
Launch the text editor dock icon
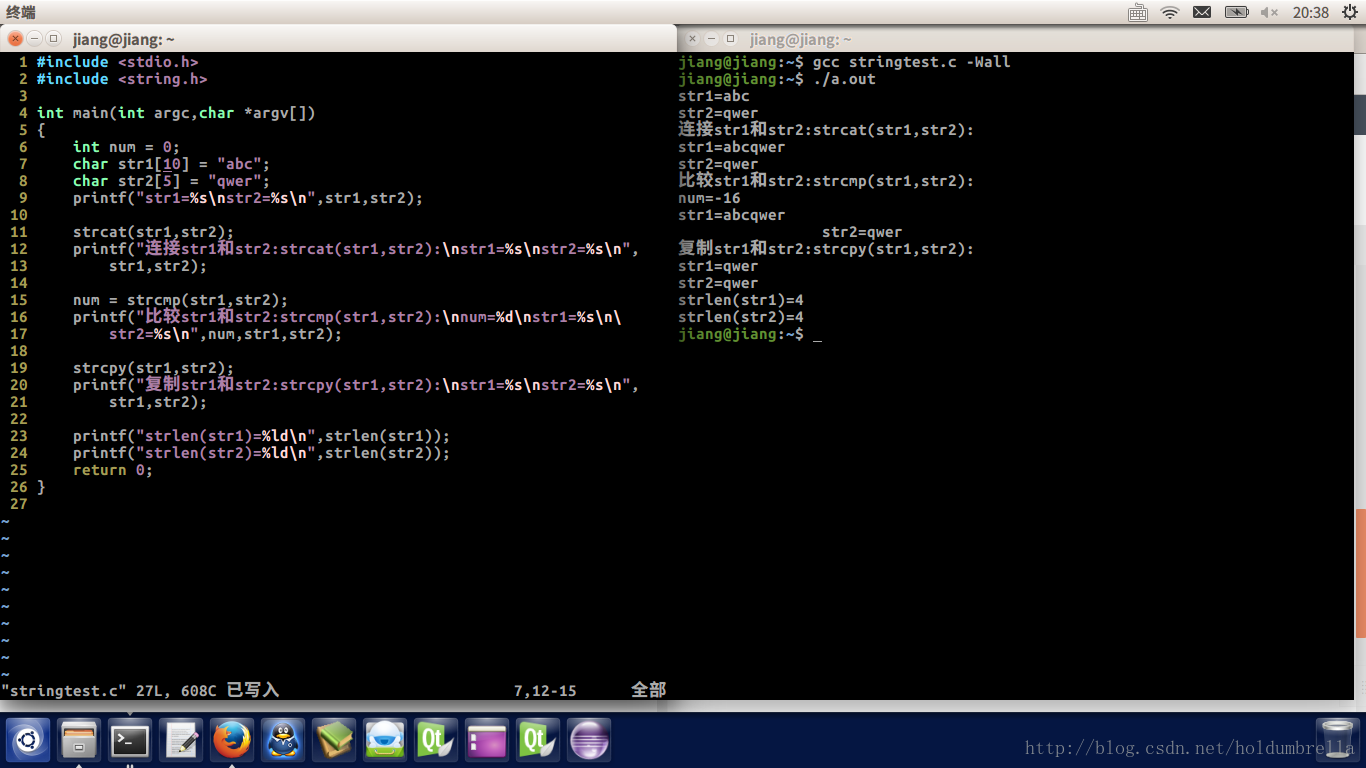pos(181,741)
